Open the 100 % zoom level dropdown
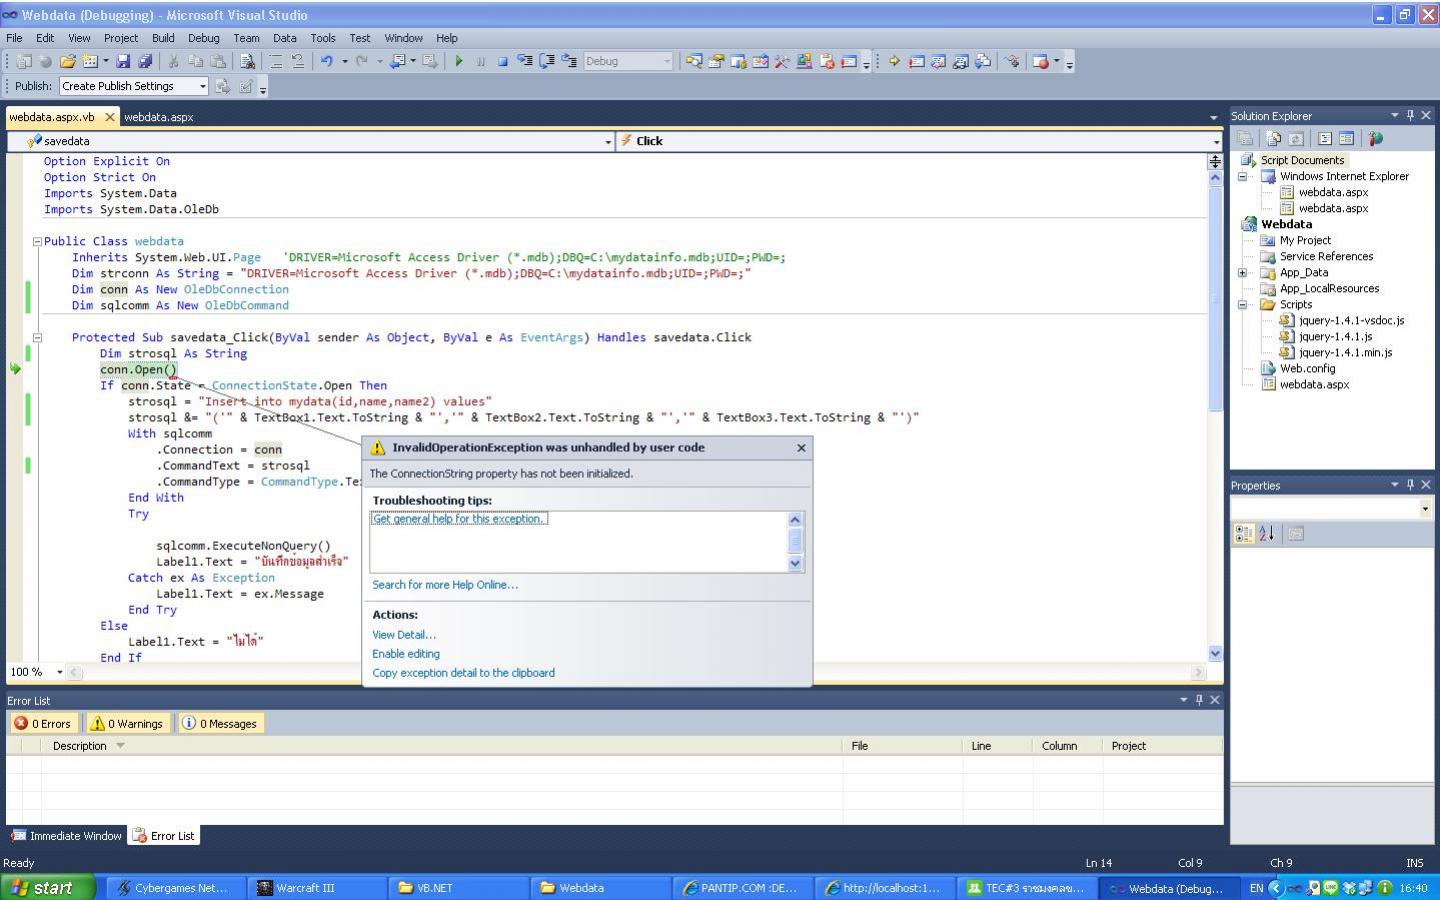Viewport: 1440px width, 900px height. point(60,672)
